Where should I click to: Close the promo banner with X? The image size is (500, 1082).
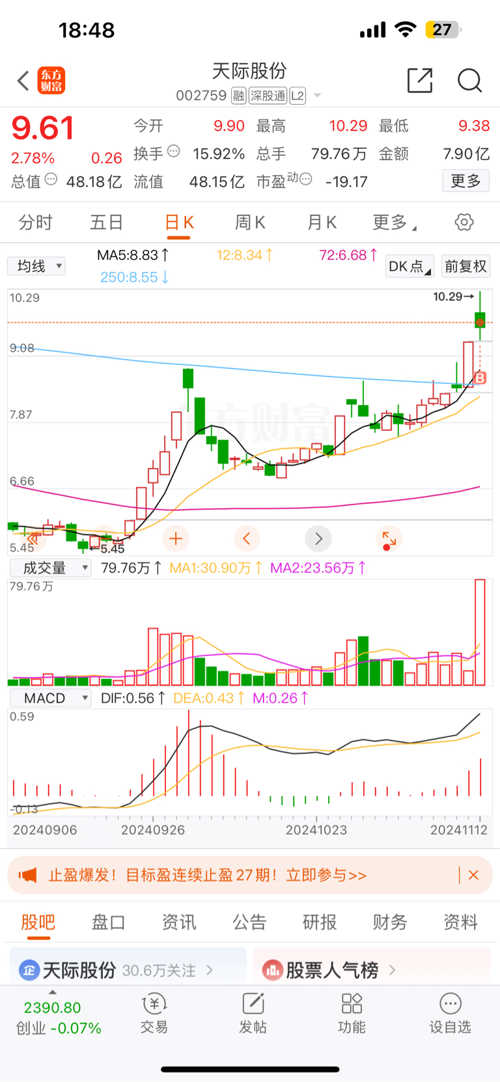(473, 875)
